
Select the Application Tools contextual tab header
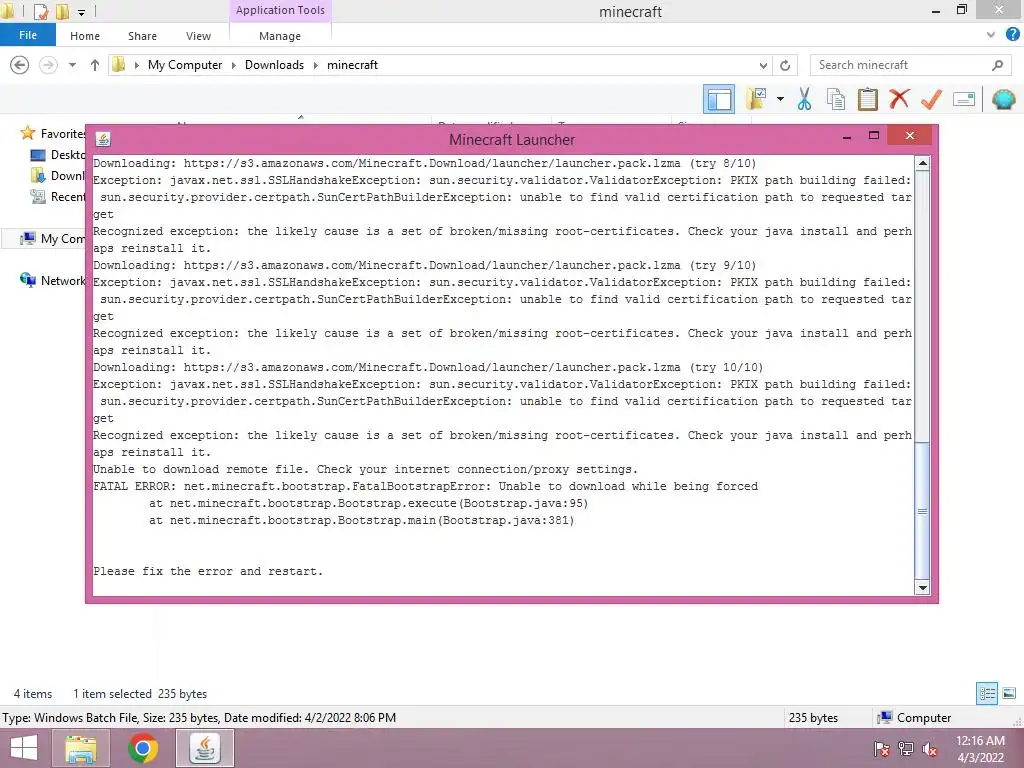coord(280,10)
